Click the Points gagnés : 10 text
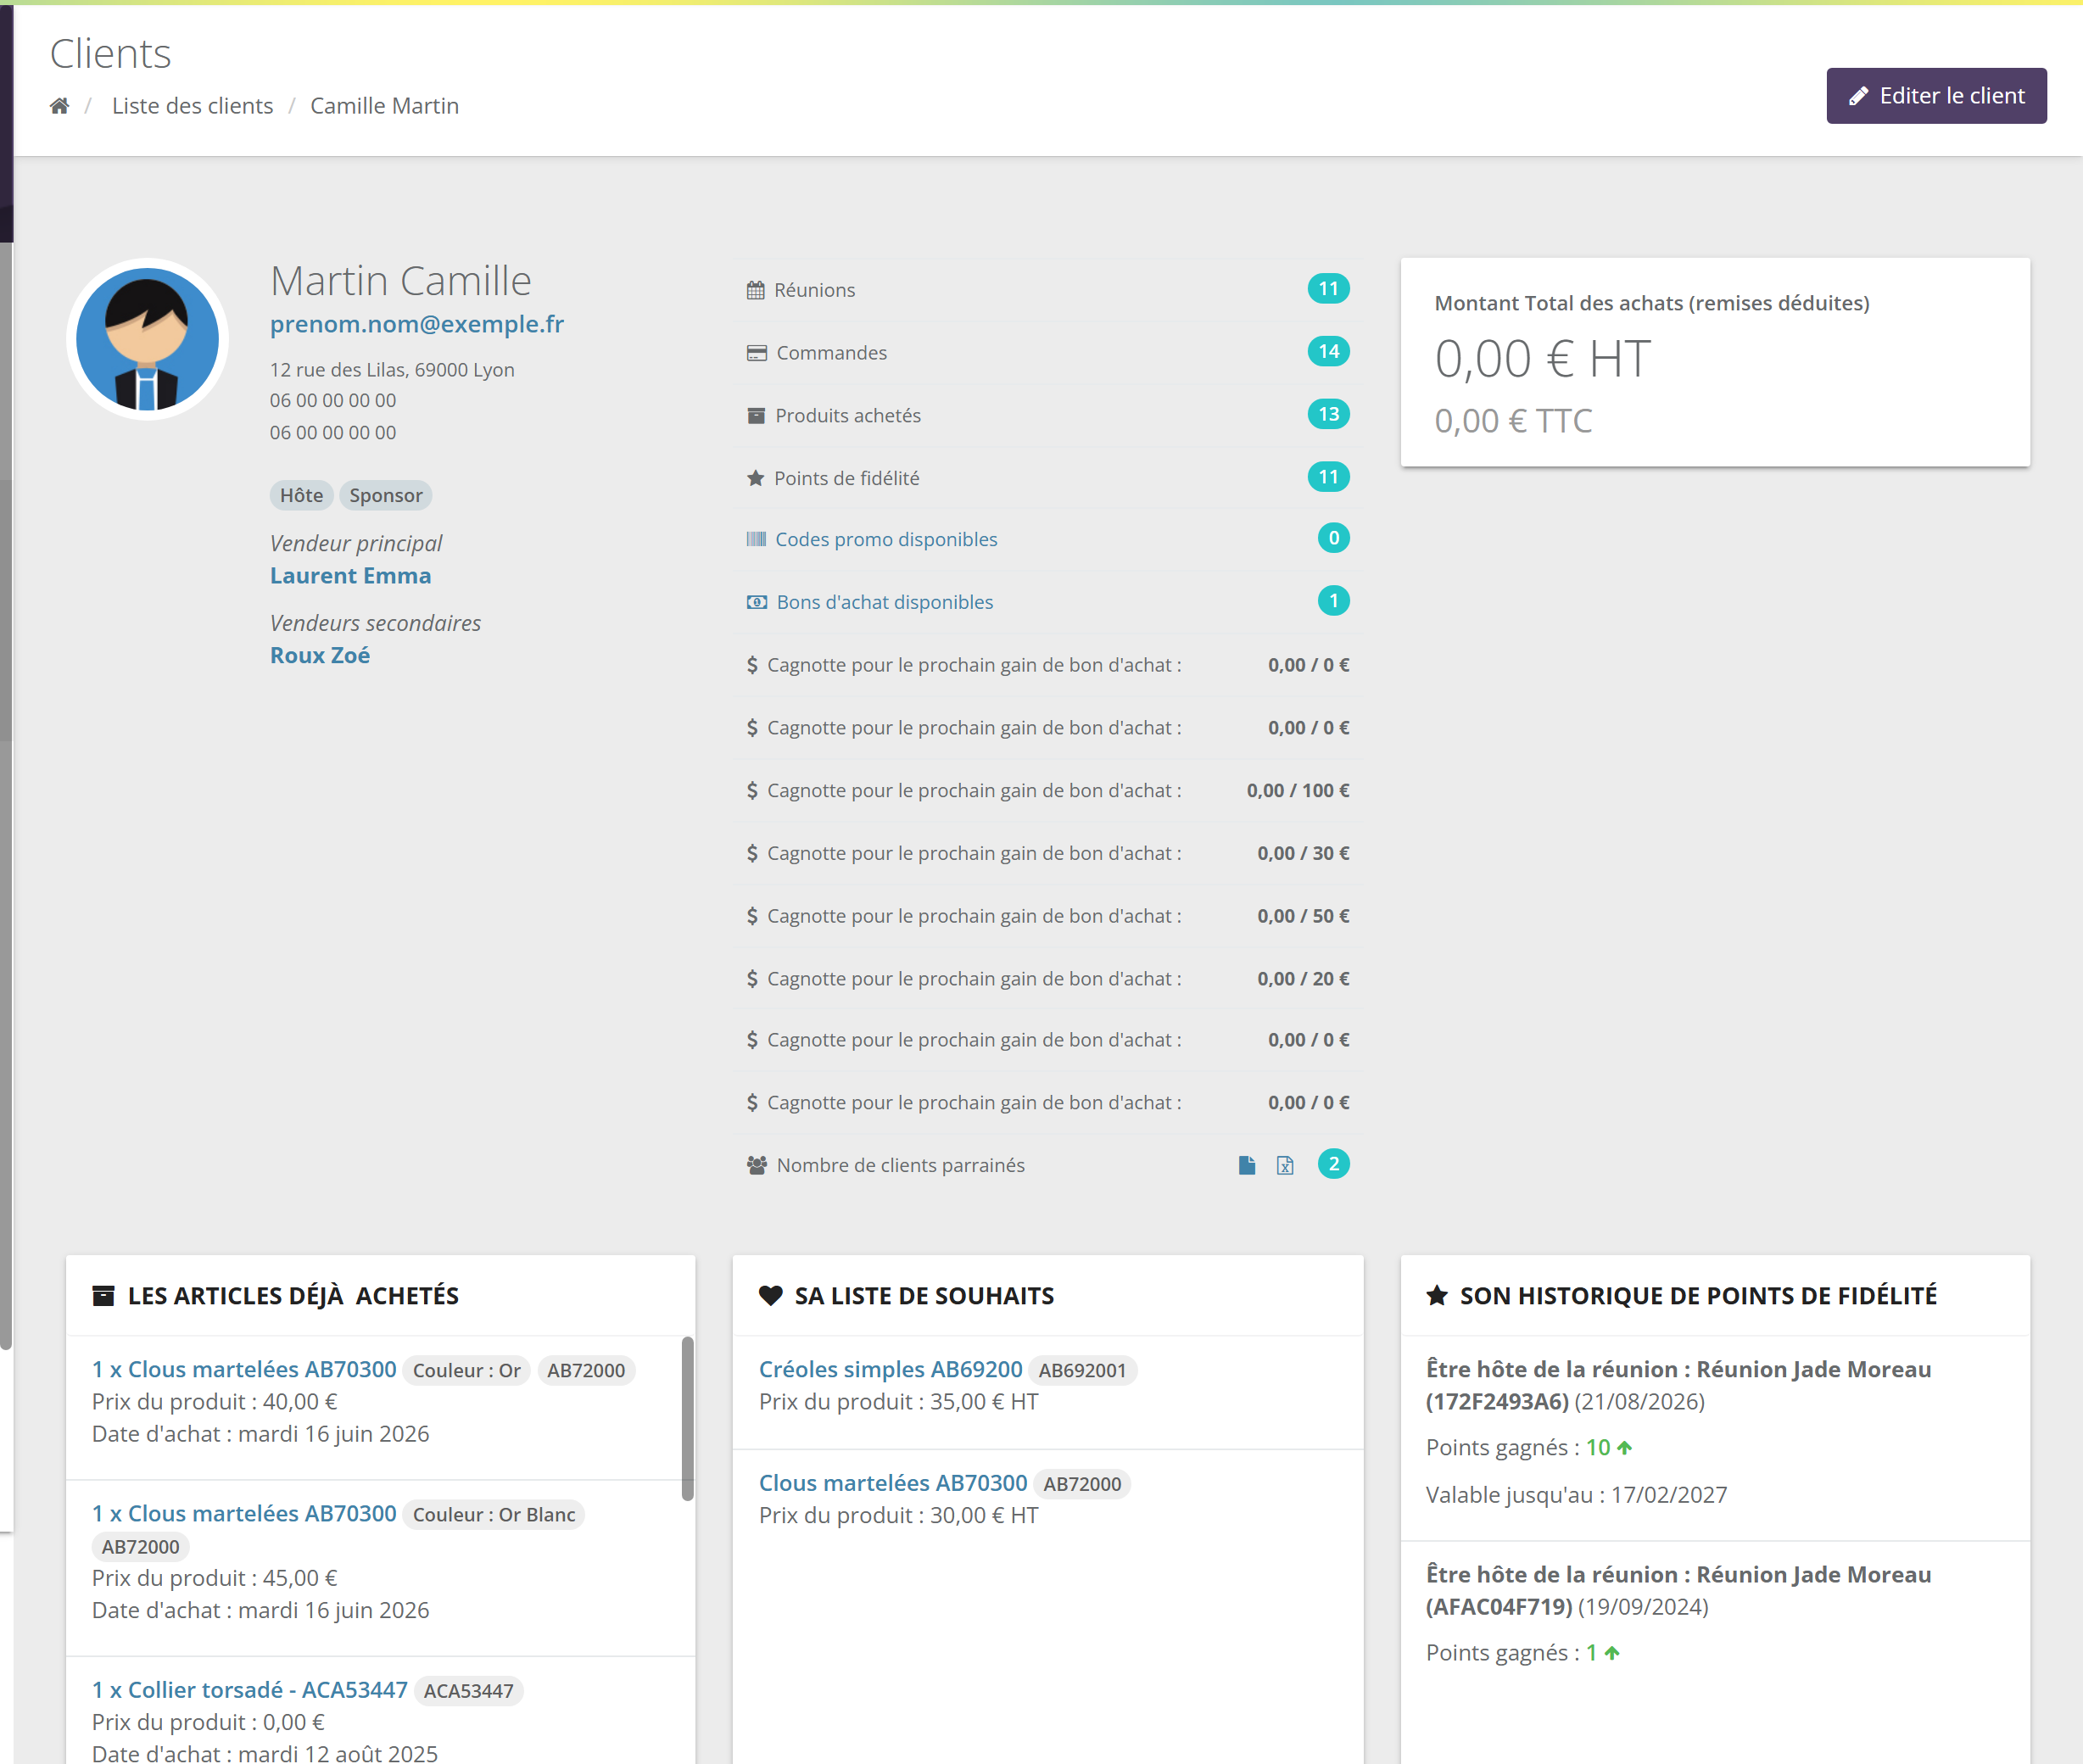The image size is (2083, 1764). pos(1528,1447)
